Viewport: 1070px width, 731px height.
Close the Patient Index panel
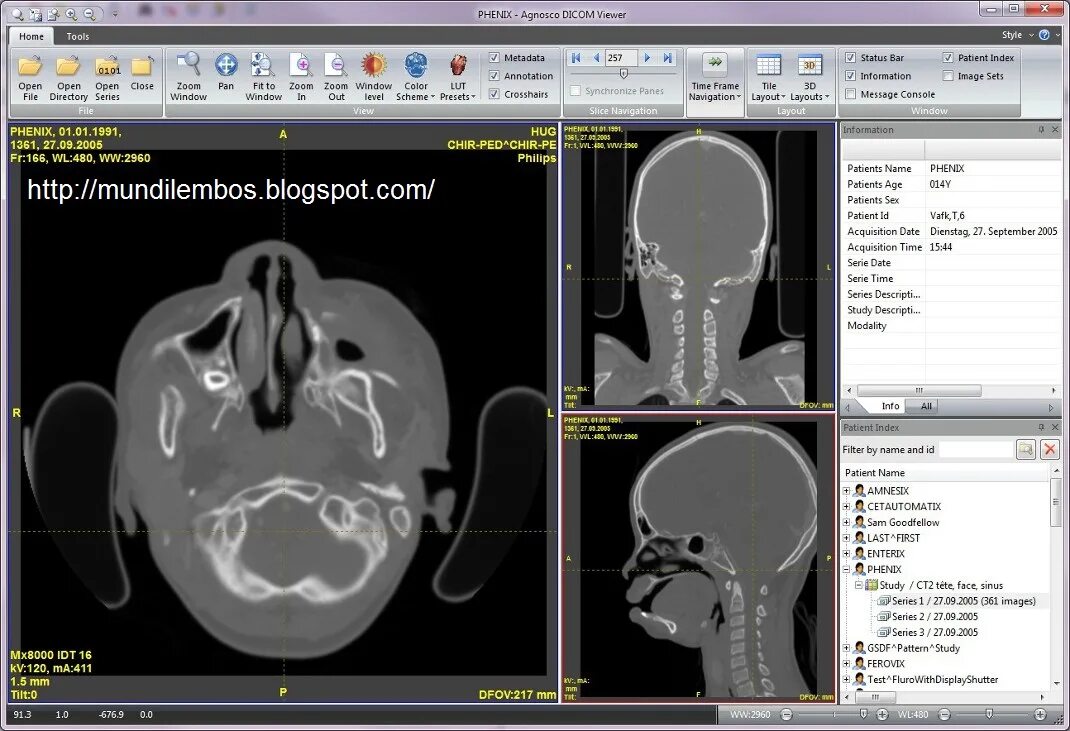tap(1055, 427)
